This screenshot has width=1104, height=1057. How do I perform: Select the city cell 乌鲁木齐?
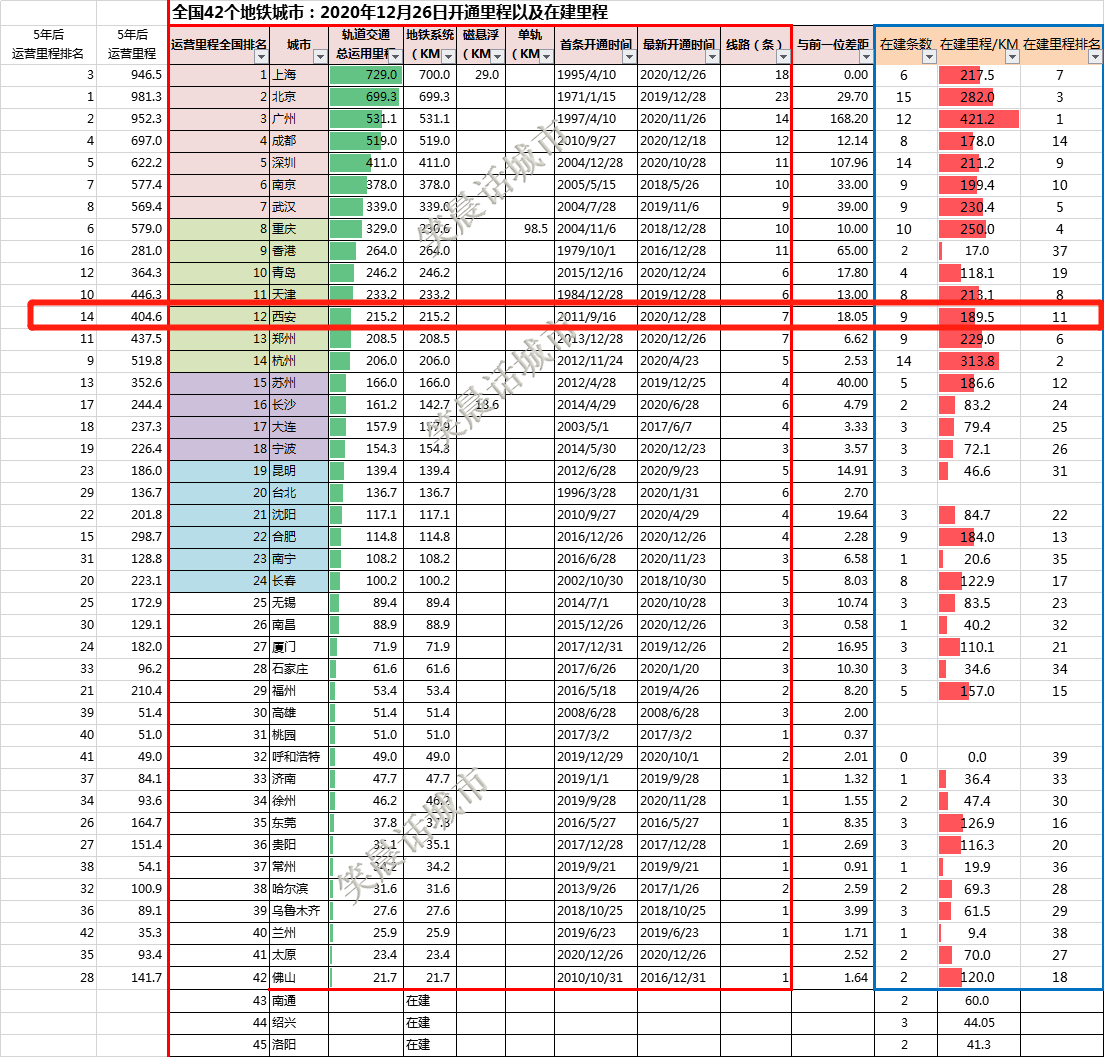point(299,911)
